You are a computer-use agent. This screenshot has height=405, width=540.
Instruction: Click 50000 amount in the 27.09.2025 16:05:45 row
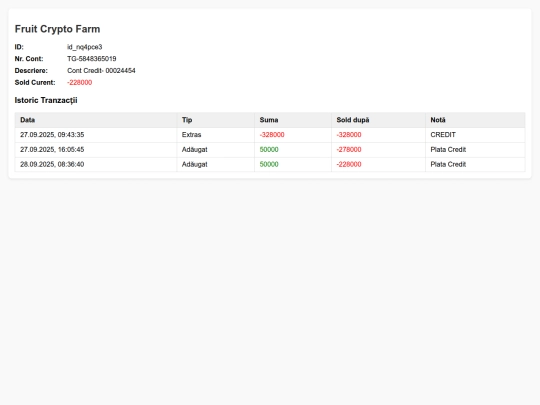269,149
